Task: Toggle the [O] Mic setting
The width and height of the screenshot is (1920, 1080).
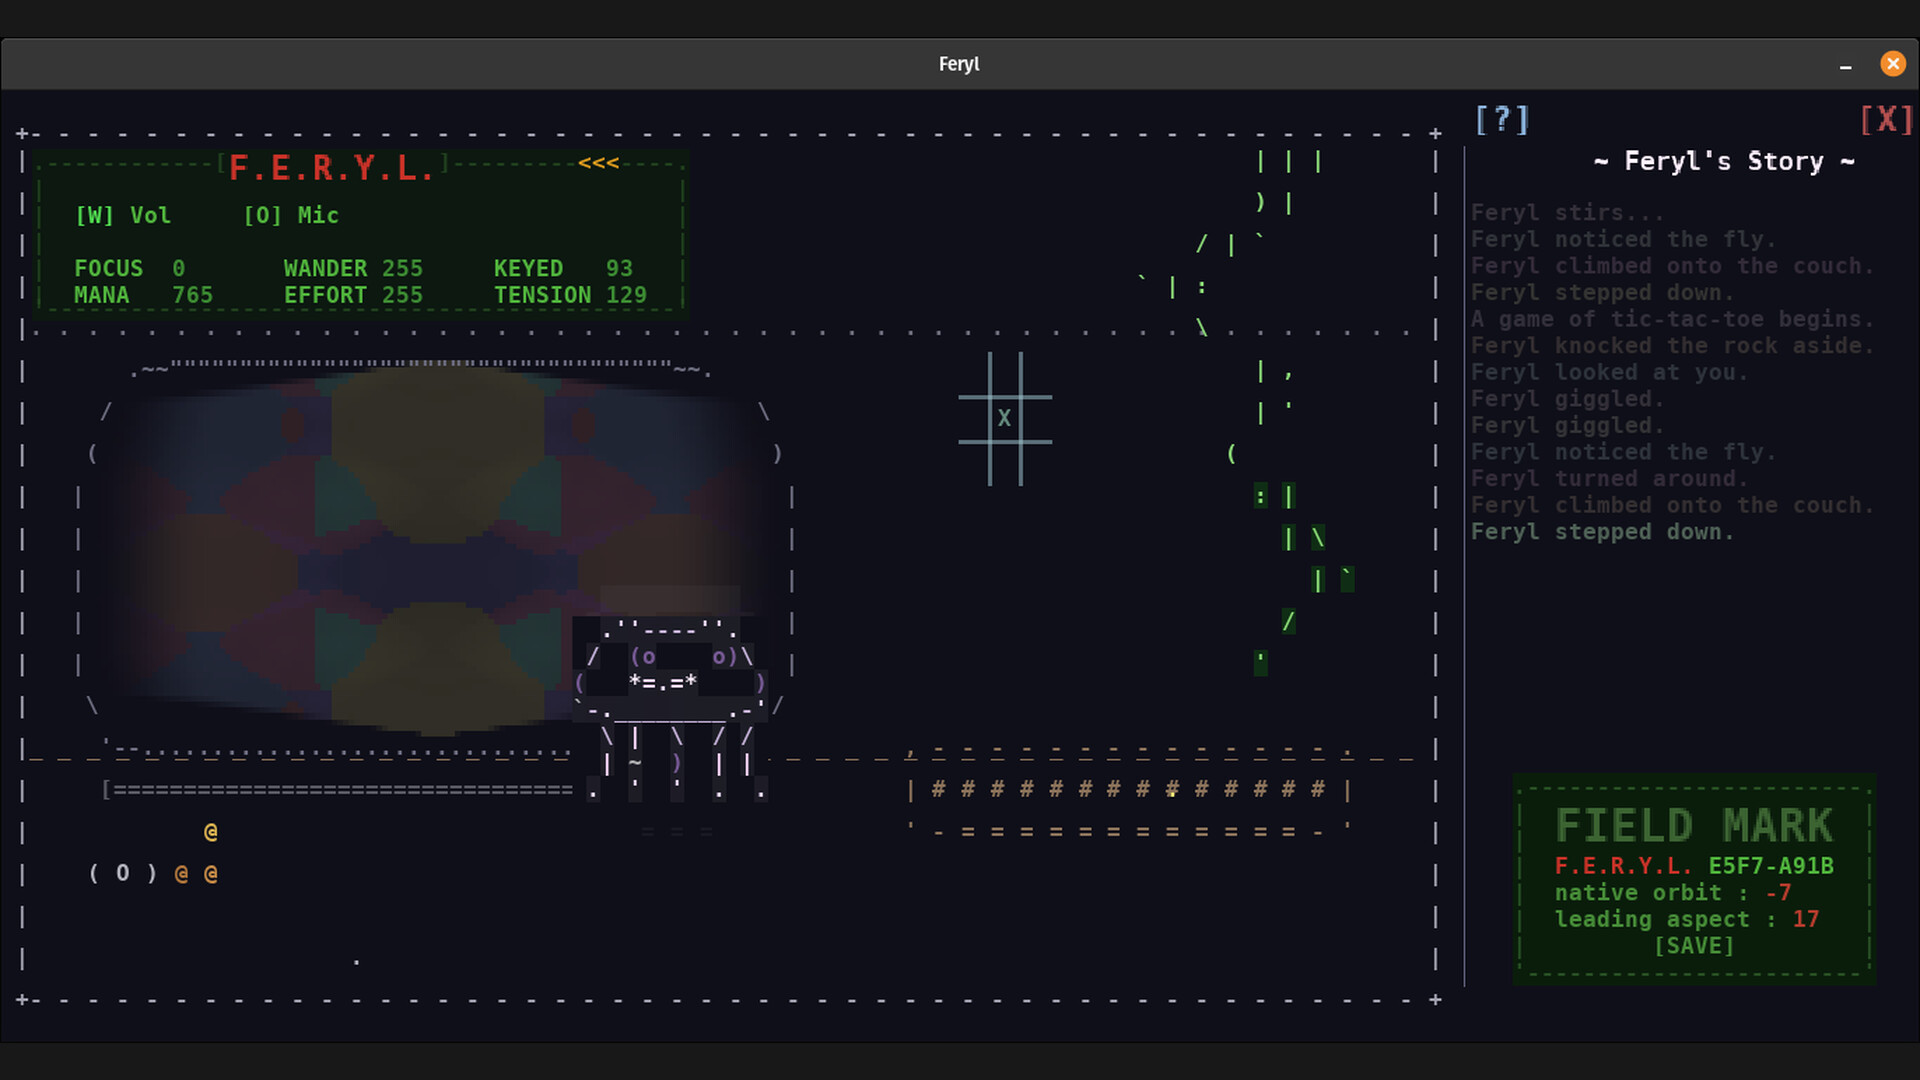Action: tap(291, 216)
